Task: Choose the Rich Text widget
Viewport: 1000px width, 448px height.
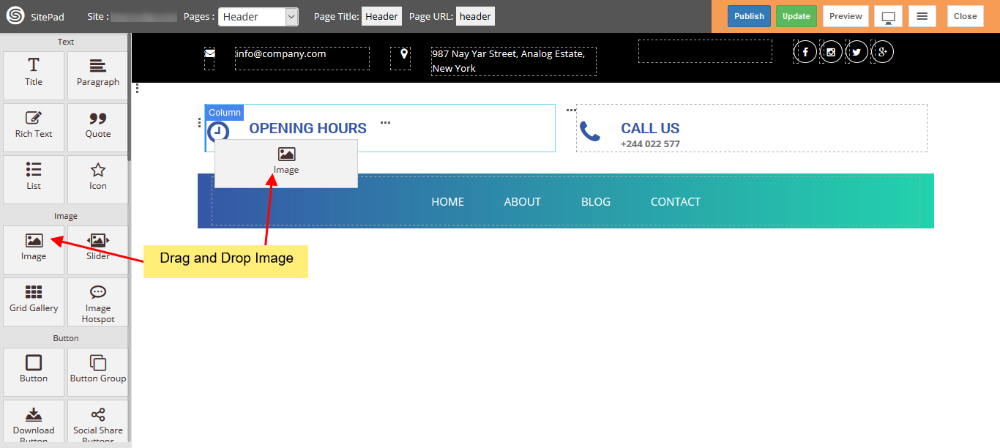Action: (x=34, y=125)
